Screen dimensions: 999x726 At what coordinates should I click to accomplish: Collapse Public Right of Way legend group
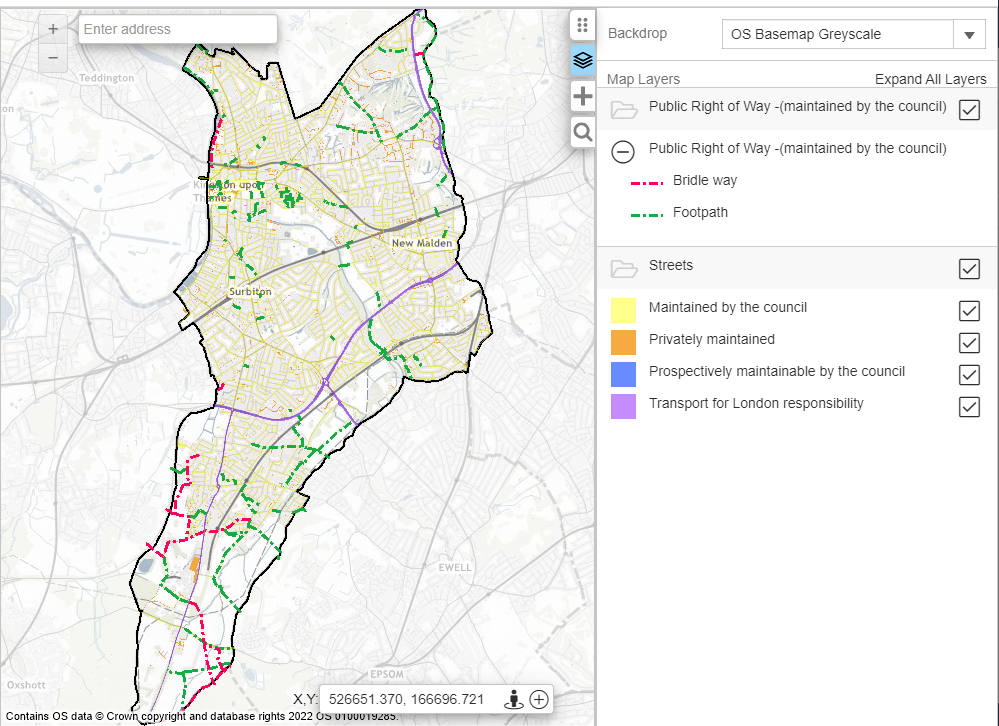[622, 152]
